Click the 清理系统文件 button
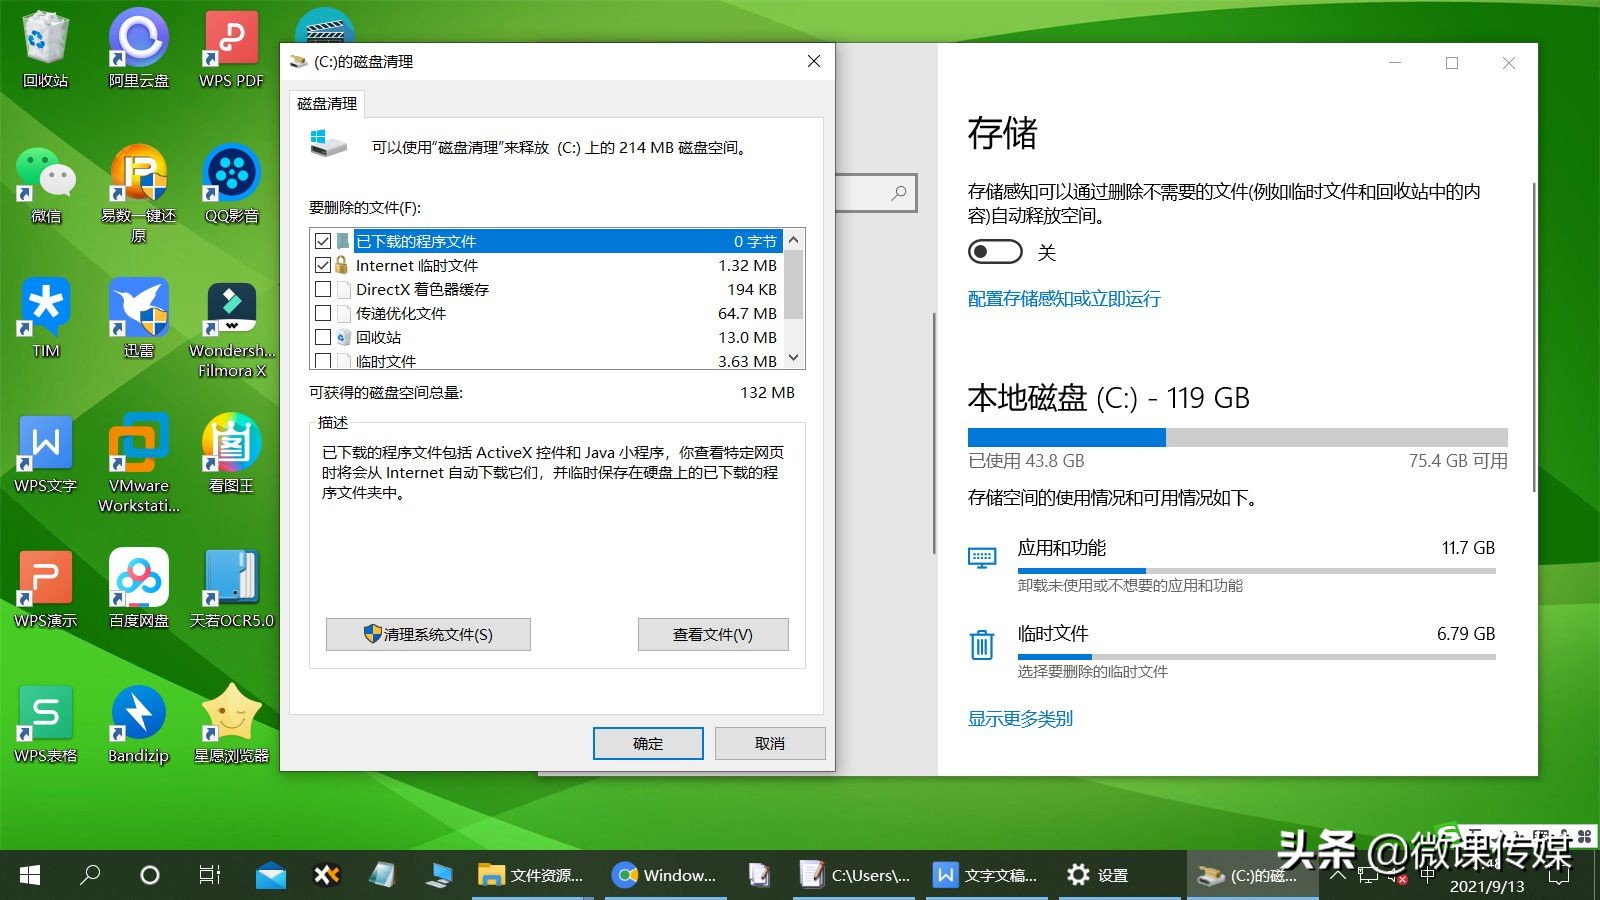 click(428, 634)
